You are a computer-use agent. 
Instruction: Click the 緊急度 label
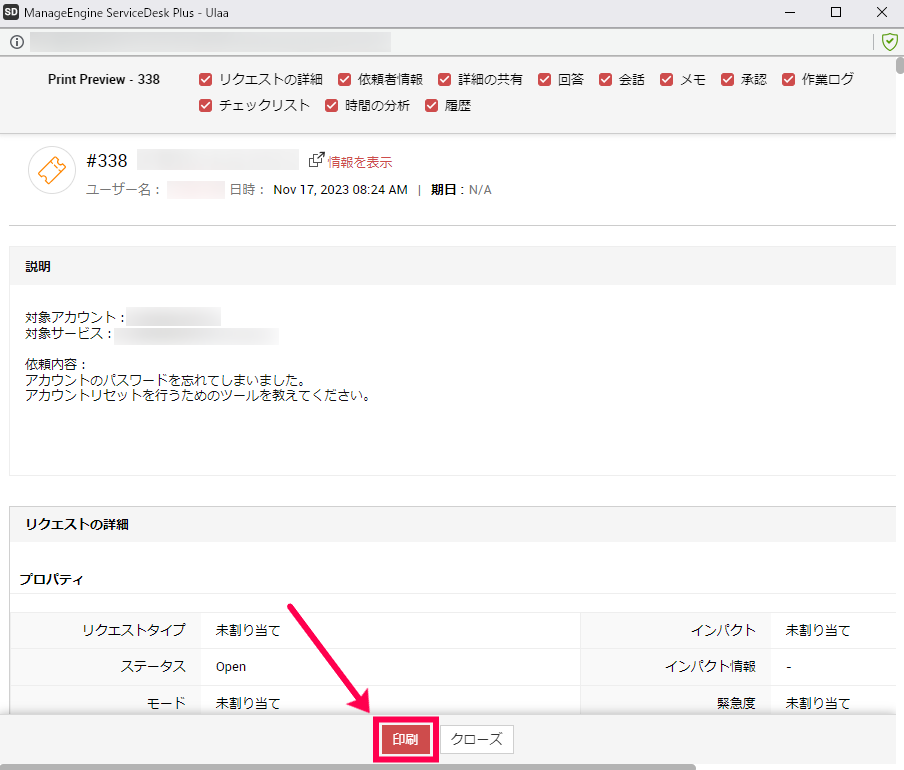click(x=736, y=703)
